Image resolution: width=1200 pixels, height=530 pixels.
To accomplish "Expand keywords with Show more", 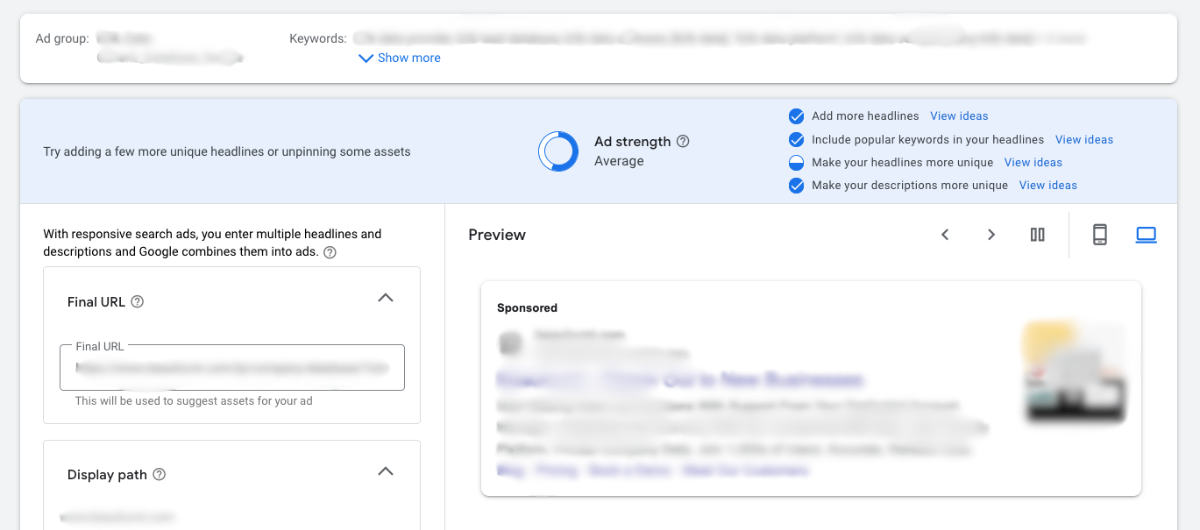I will pos(400,58).
